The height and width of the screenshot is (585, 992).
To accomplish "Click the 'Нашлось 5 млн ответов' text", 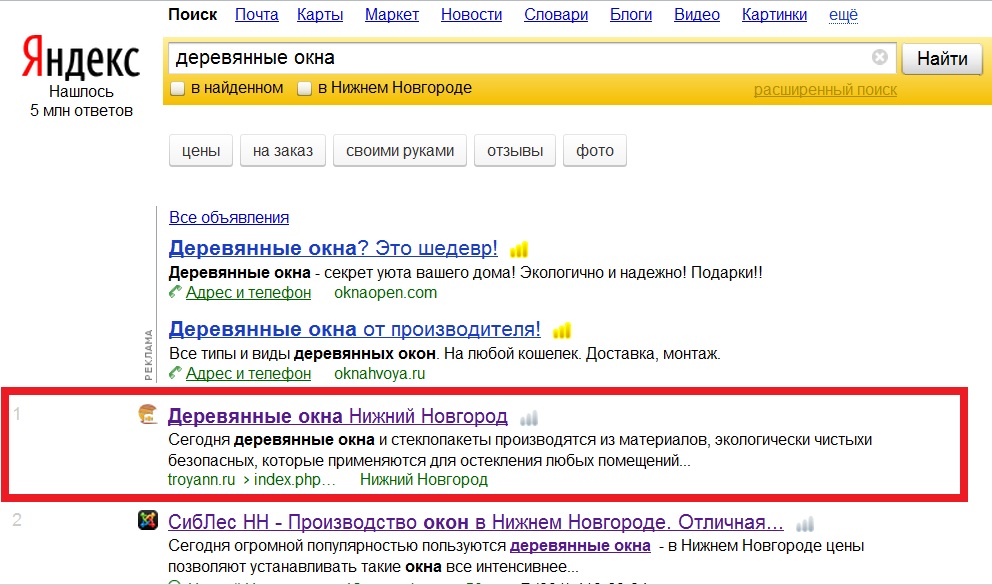I will [x=81, y=101].
